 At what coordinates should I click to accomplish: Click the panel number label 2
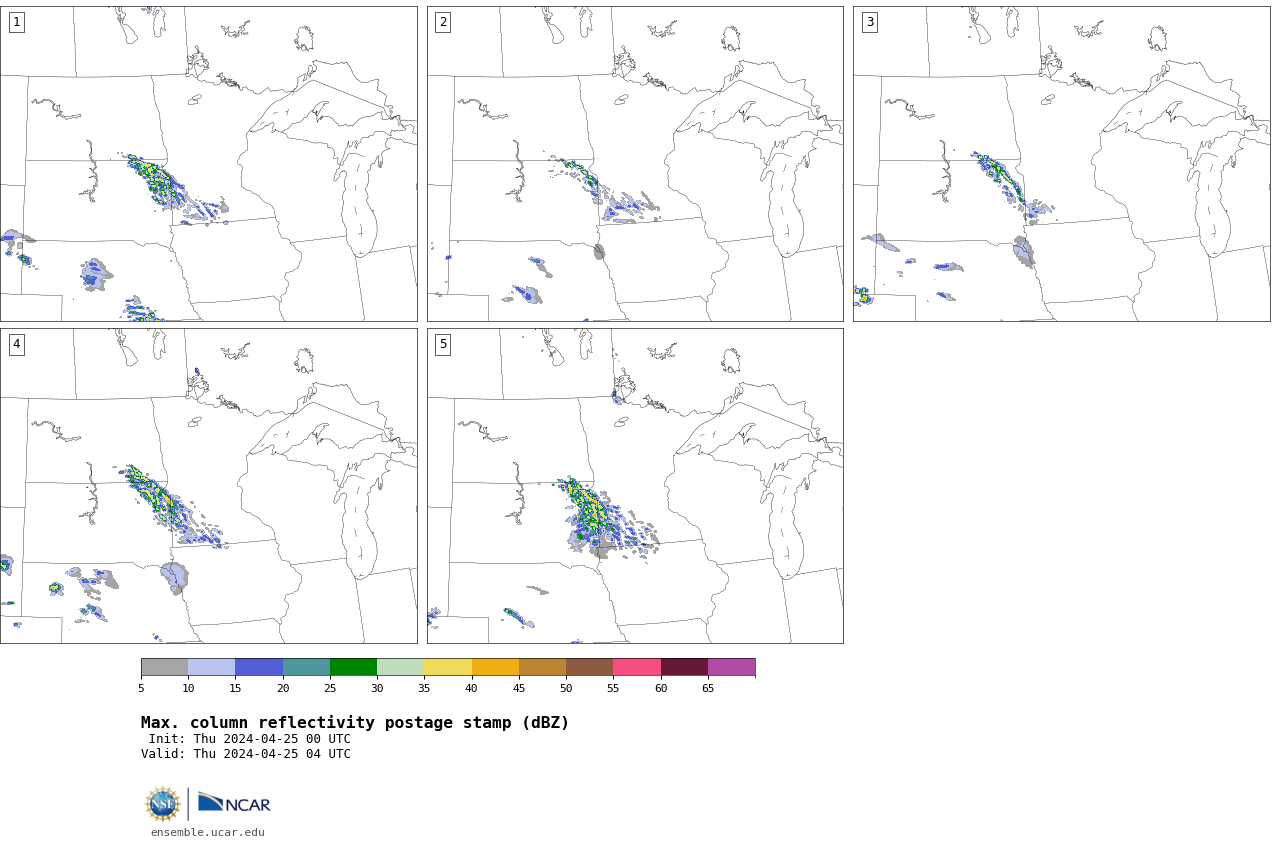pyautogui.click(x=443, y=22)
